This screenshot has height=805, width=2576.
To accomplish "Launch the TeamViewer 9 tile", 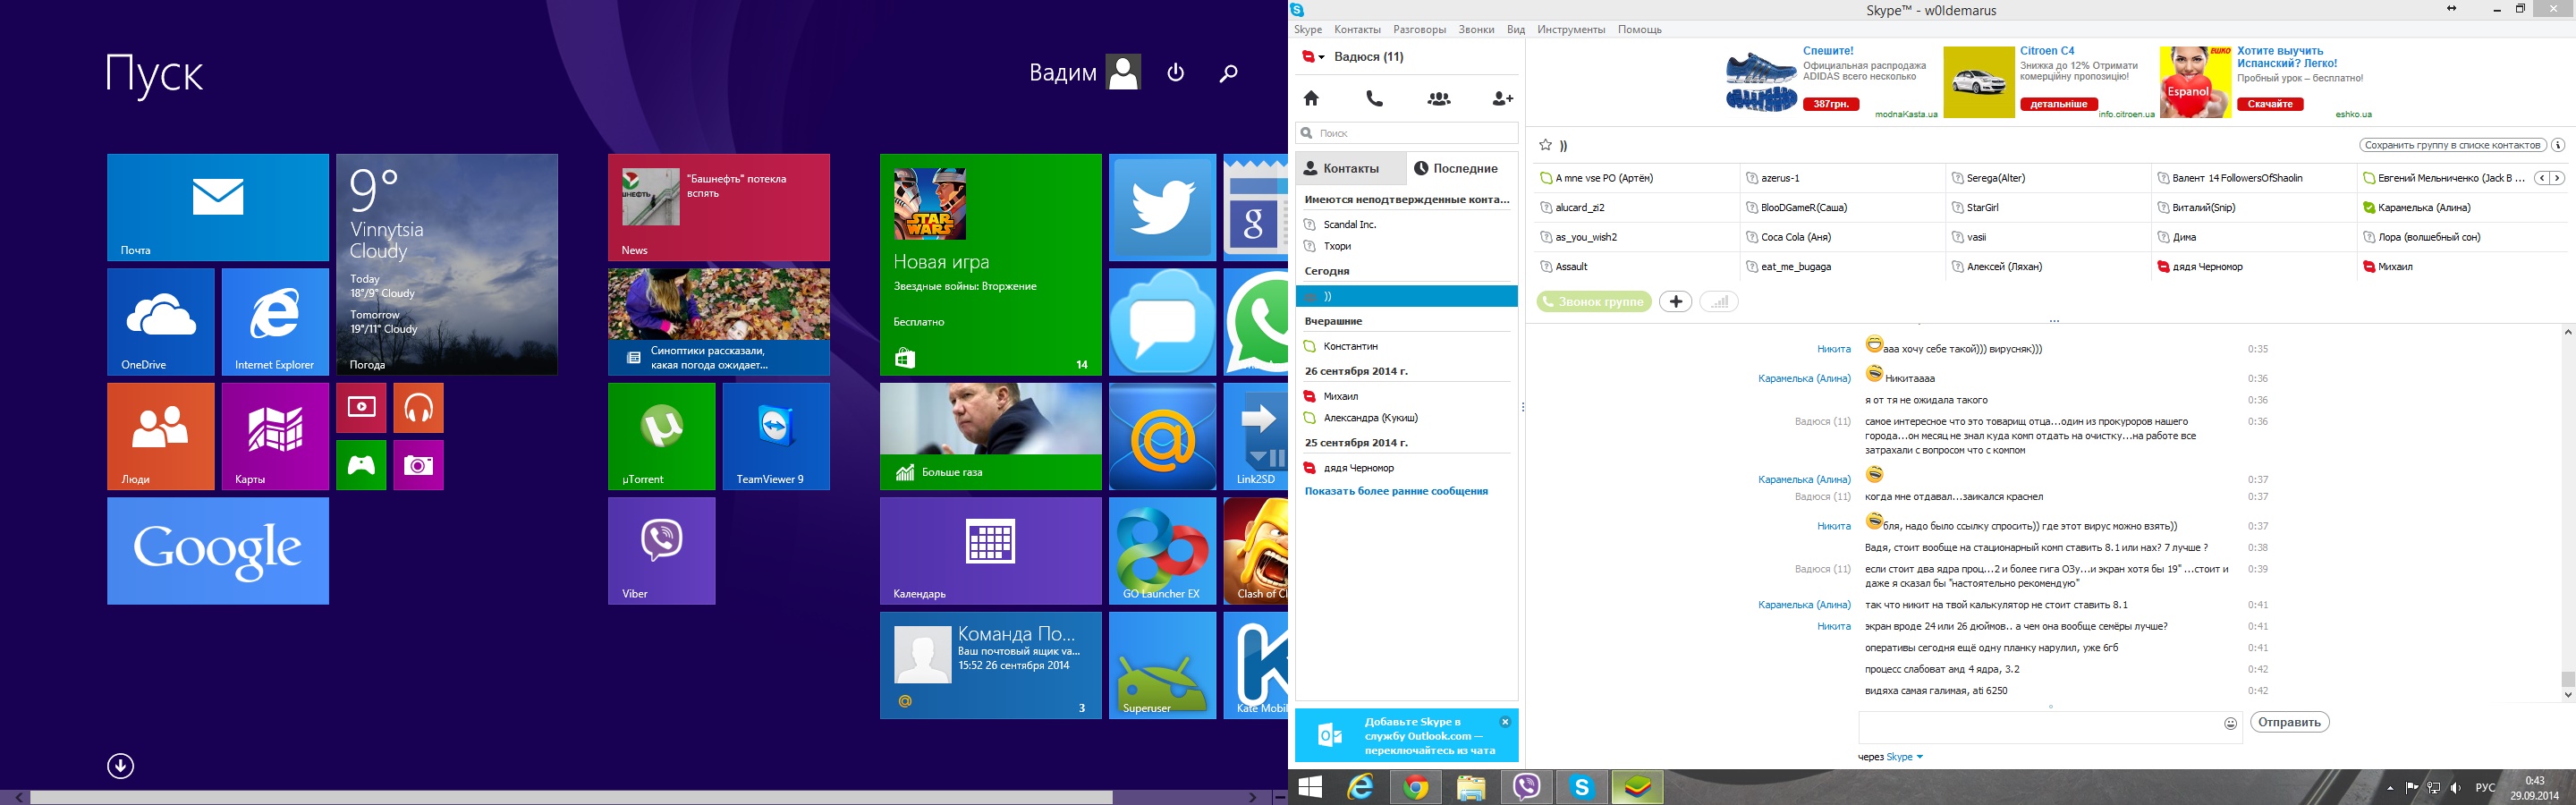I will click(776, 436).
